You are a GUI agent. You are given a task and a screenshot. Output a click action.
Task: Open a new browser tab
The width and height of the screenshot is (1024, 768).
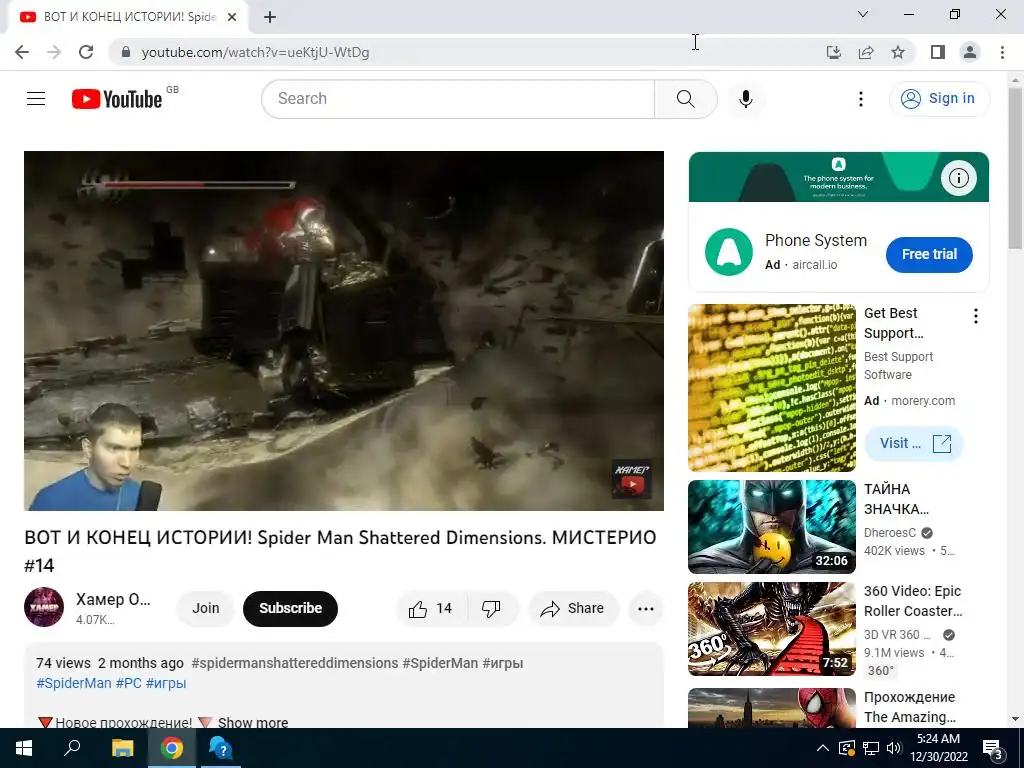click(270, 17)
